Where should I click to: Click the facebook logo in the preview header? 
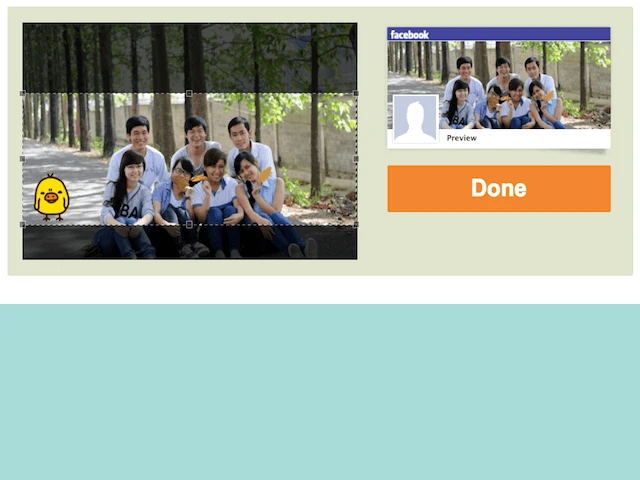(x=409, y=35)
